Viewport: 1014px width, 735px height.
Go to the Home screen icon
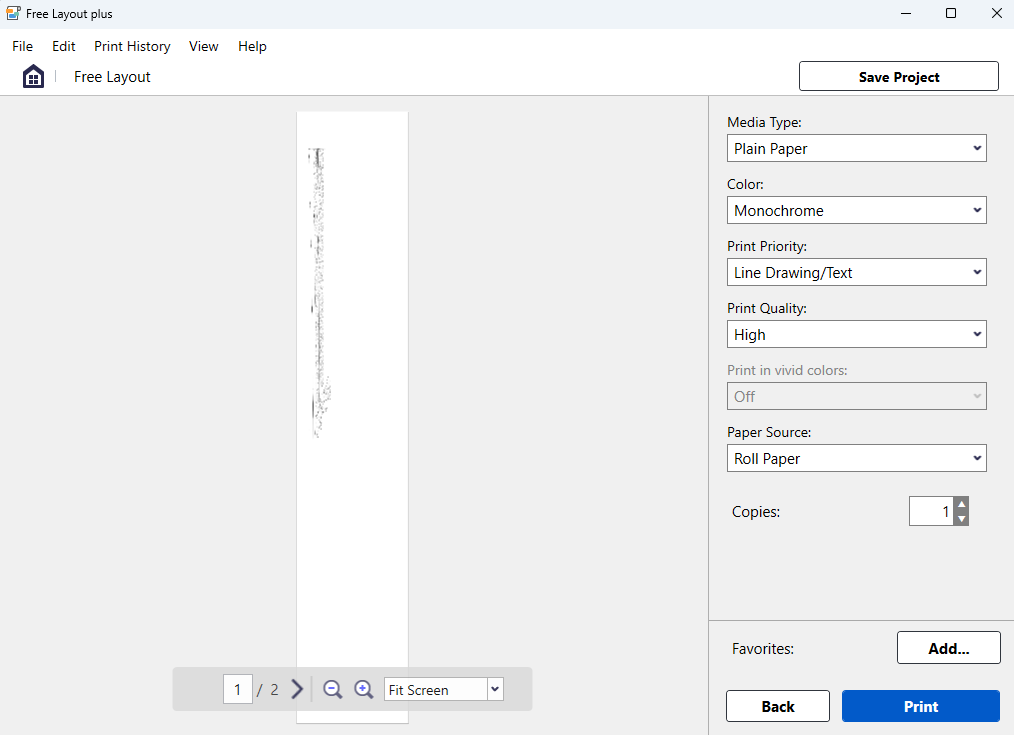point(34,76)
